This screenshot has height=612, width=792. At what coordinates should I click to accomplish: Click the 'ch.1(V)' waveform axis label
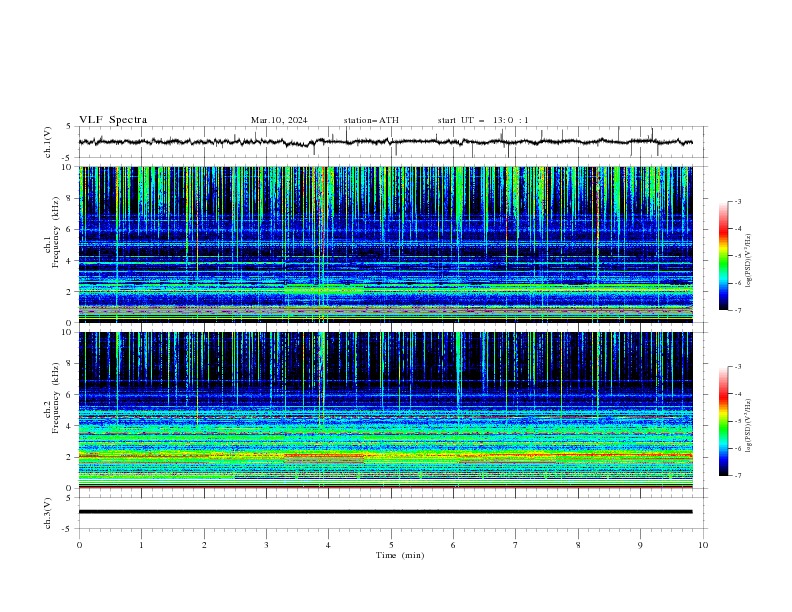click(48, 142)
